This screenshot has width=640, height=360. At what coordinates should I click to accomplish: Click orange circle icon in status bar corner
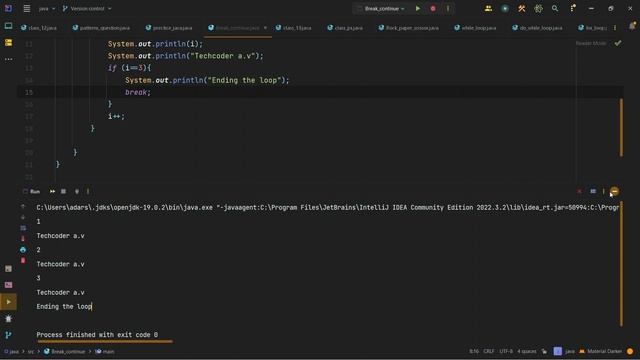[x=630, y=351]
